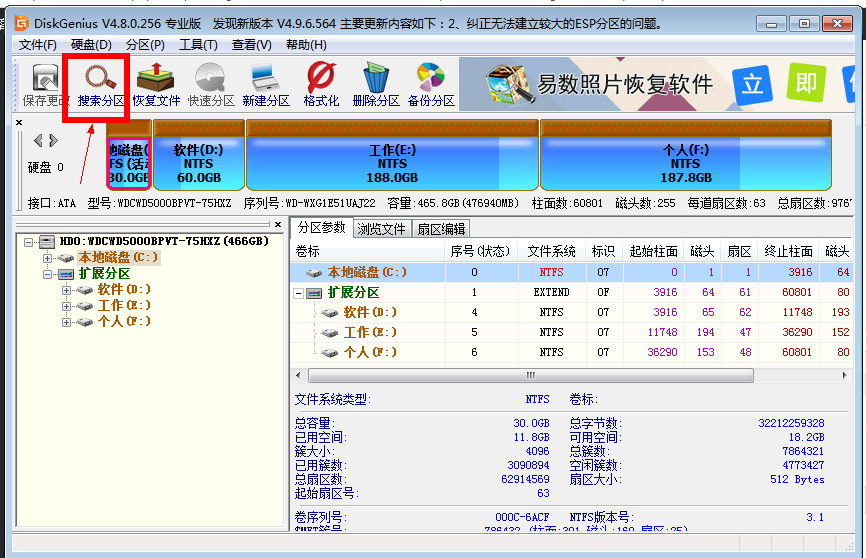This screenshot has width=866, height=558.
Task: Click the scrollbar right arrow
Action: (x=844, y=376)
